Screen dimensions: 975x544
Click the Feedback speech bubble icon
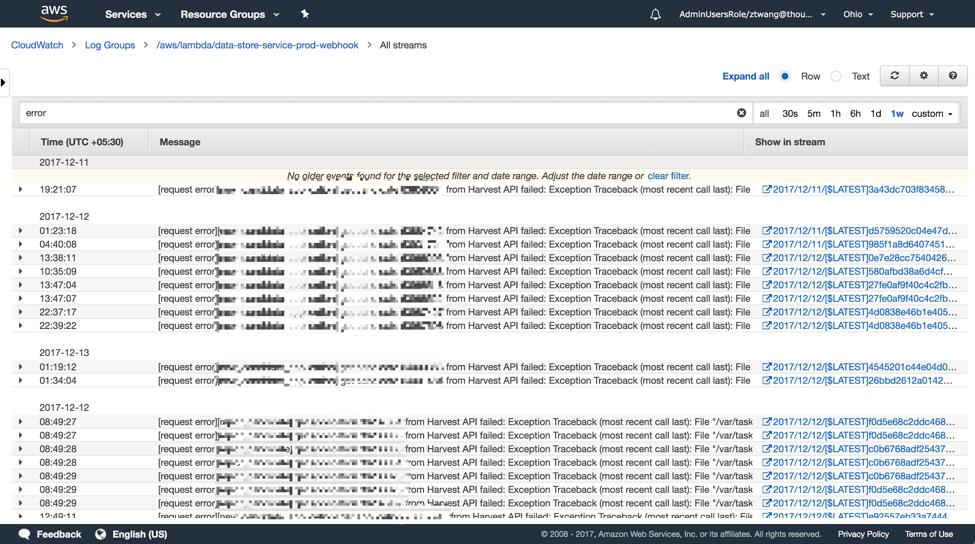click(x=25, y=534)
